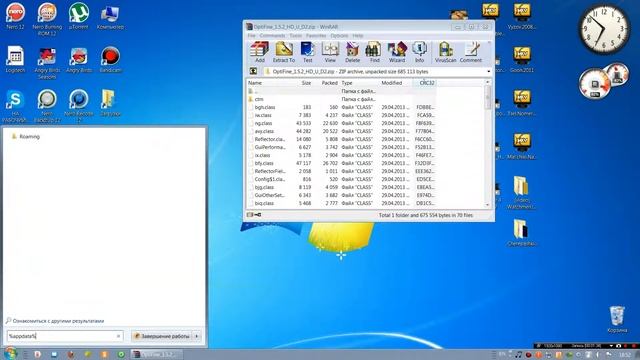Clear the Start menu search text

[x=119, y=336]
